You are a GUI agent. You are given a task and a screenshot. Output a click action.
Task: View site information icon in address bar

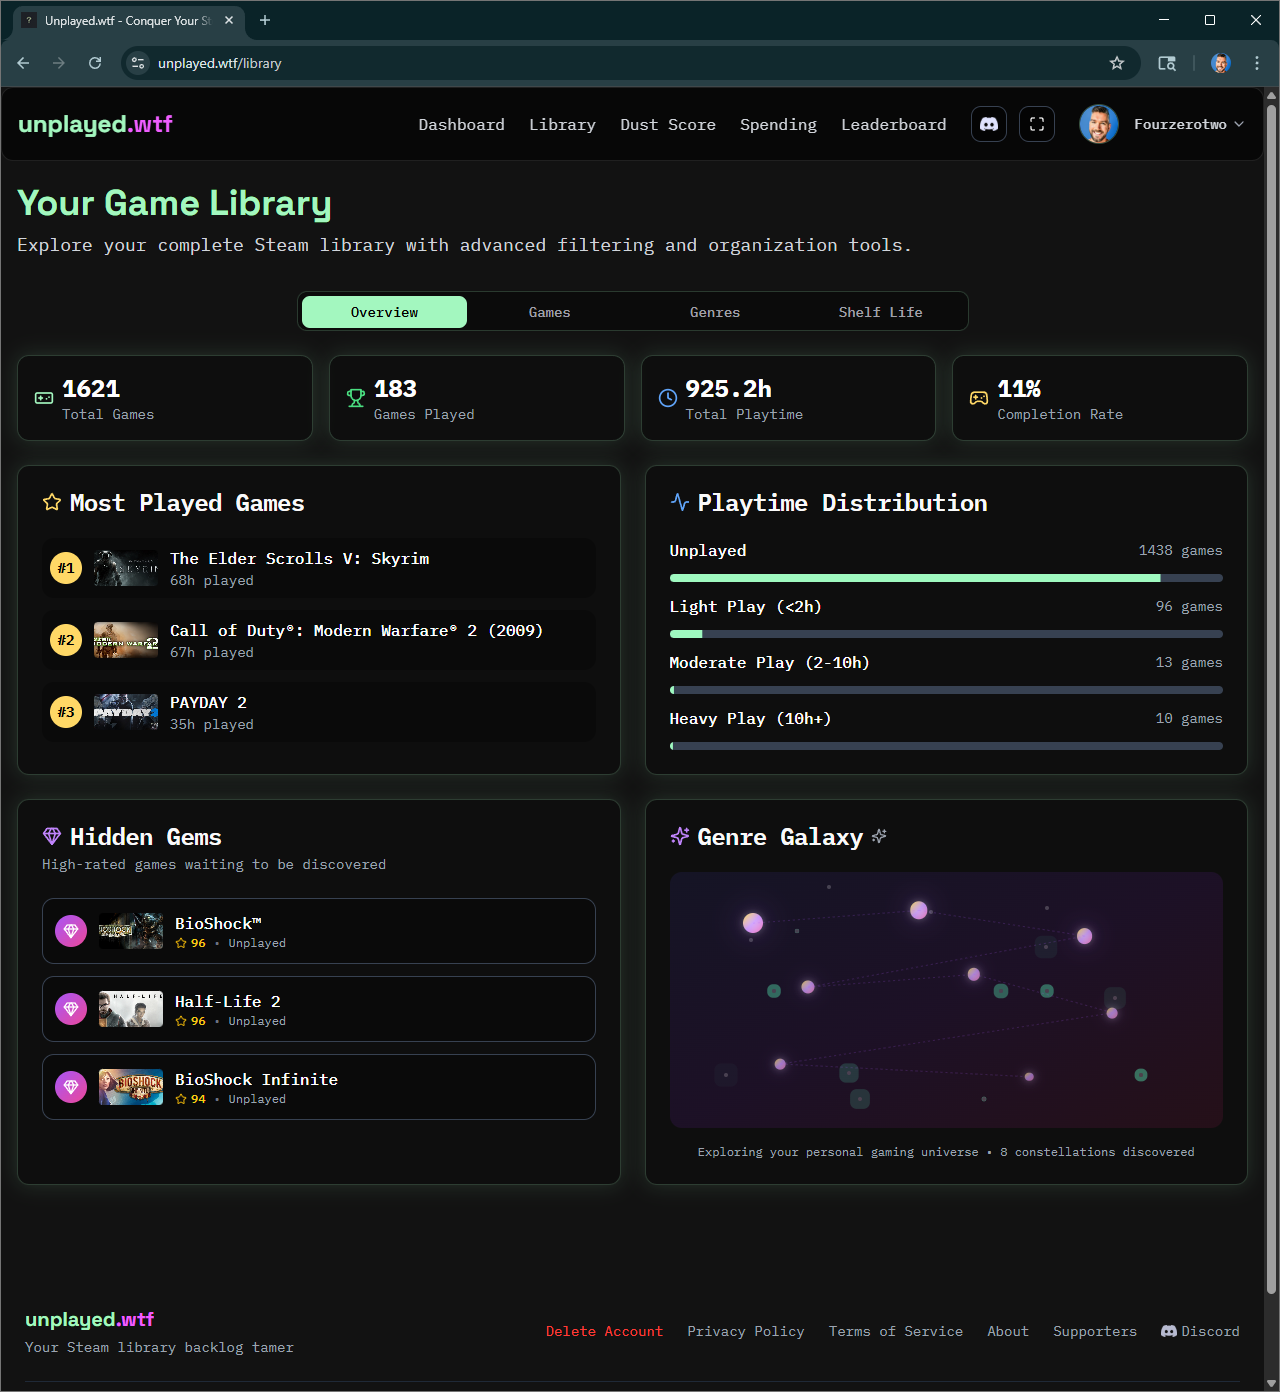tap(138, 63)
